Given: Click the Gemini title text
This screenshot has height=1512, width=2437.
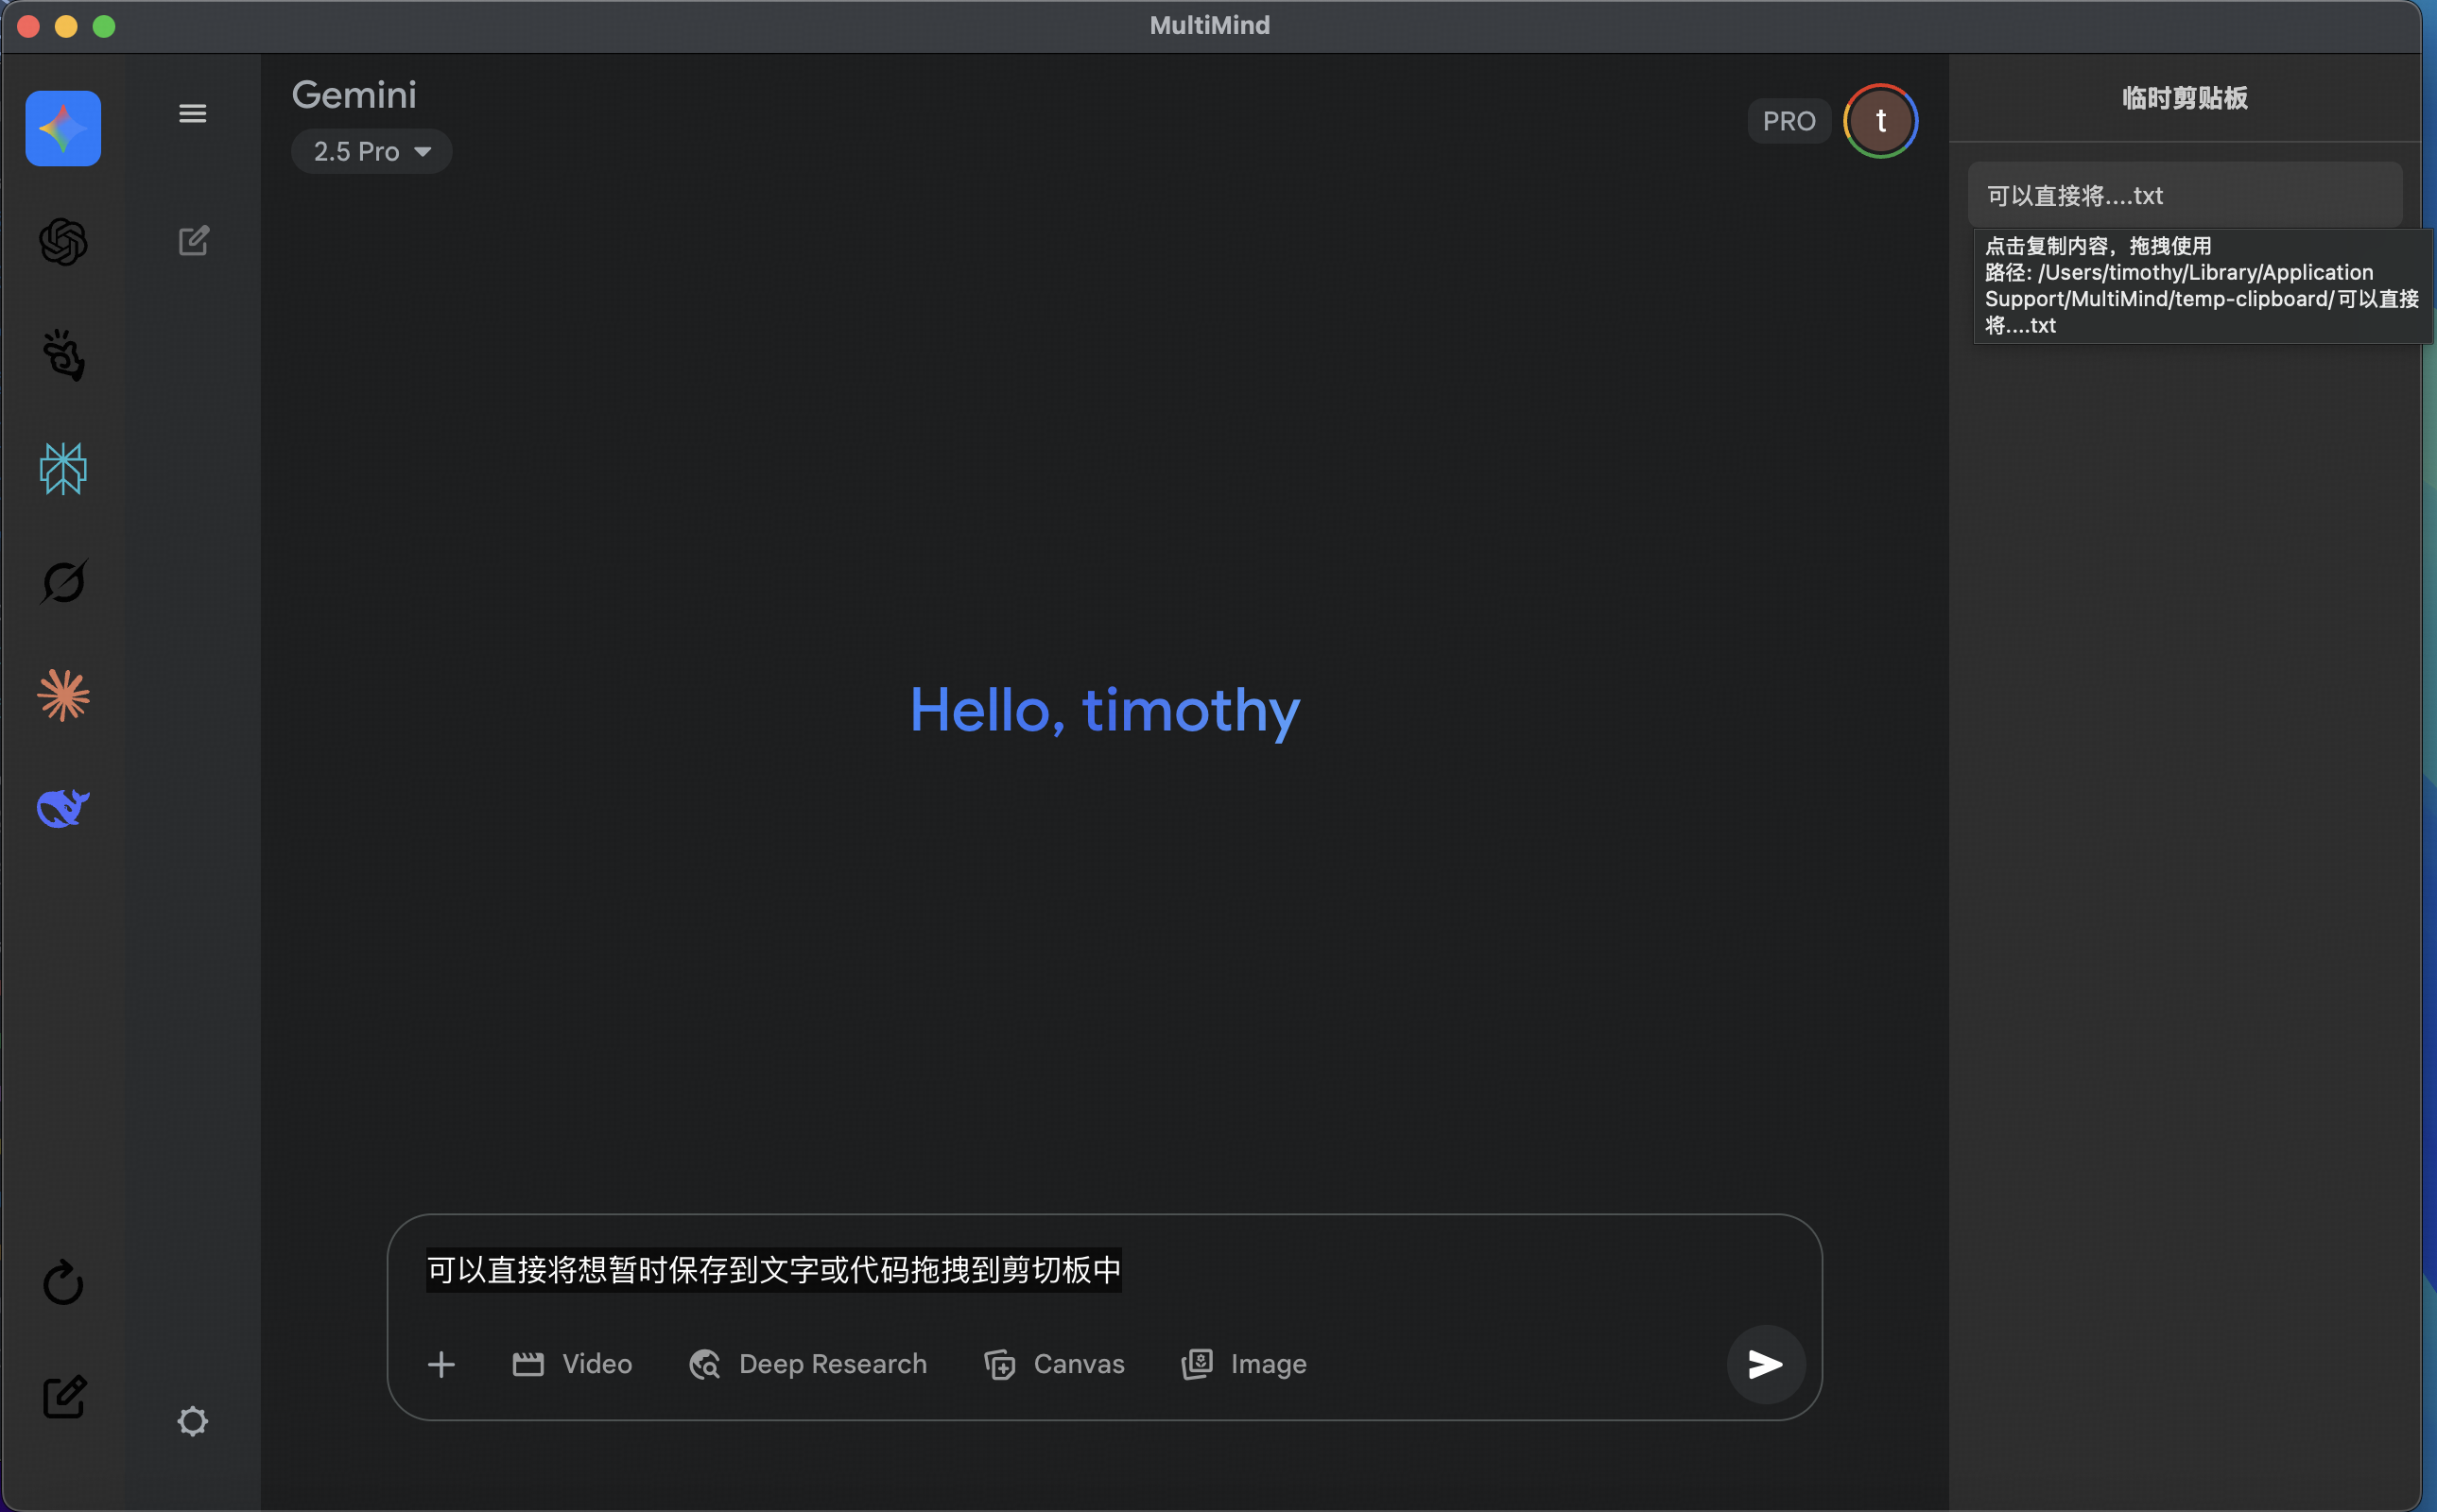Looking at the screenshot, I should click(x=354, y=95).
